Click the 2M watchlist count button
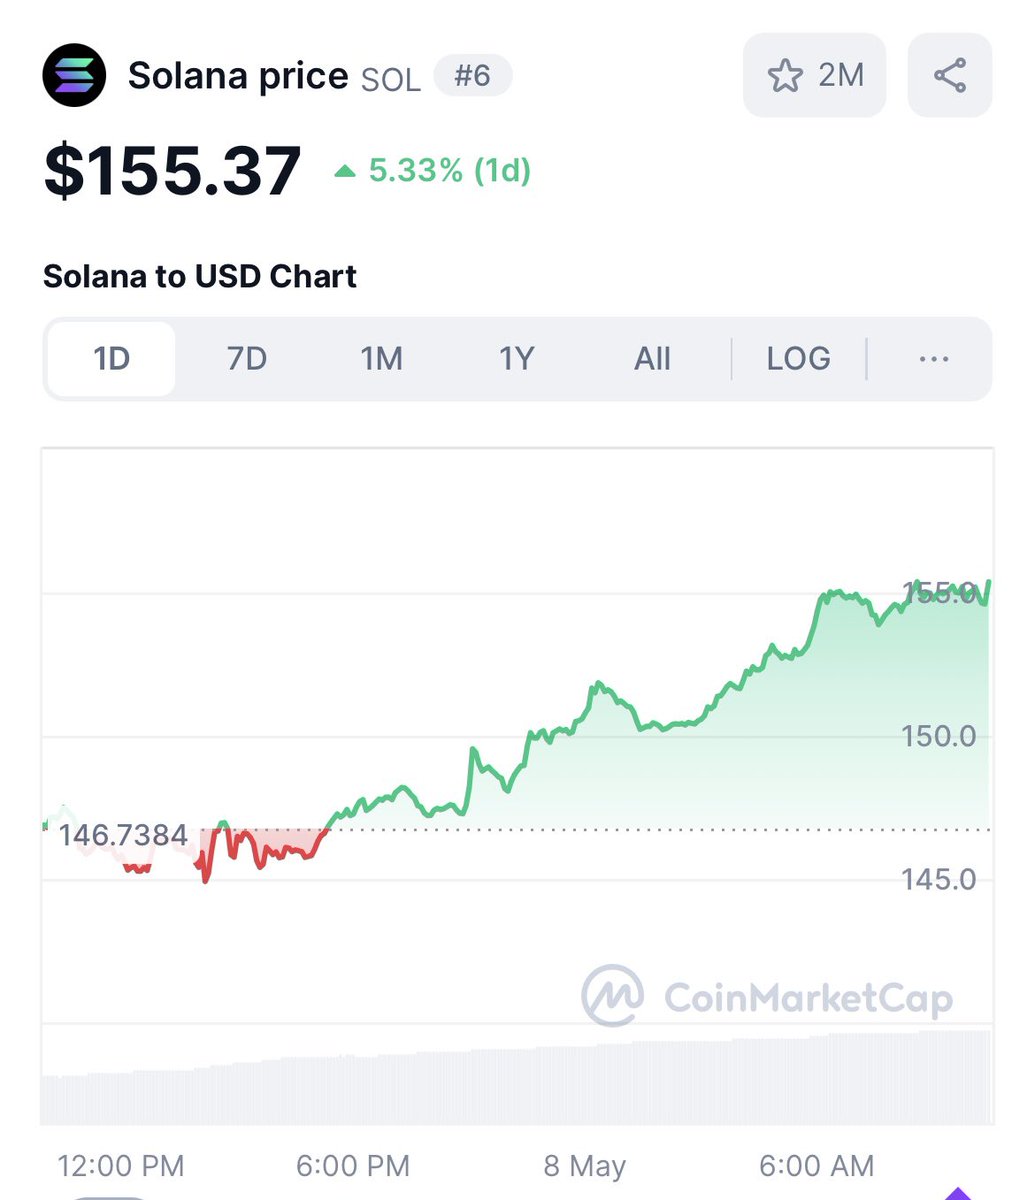 pos(815,75)
